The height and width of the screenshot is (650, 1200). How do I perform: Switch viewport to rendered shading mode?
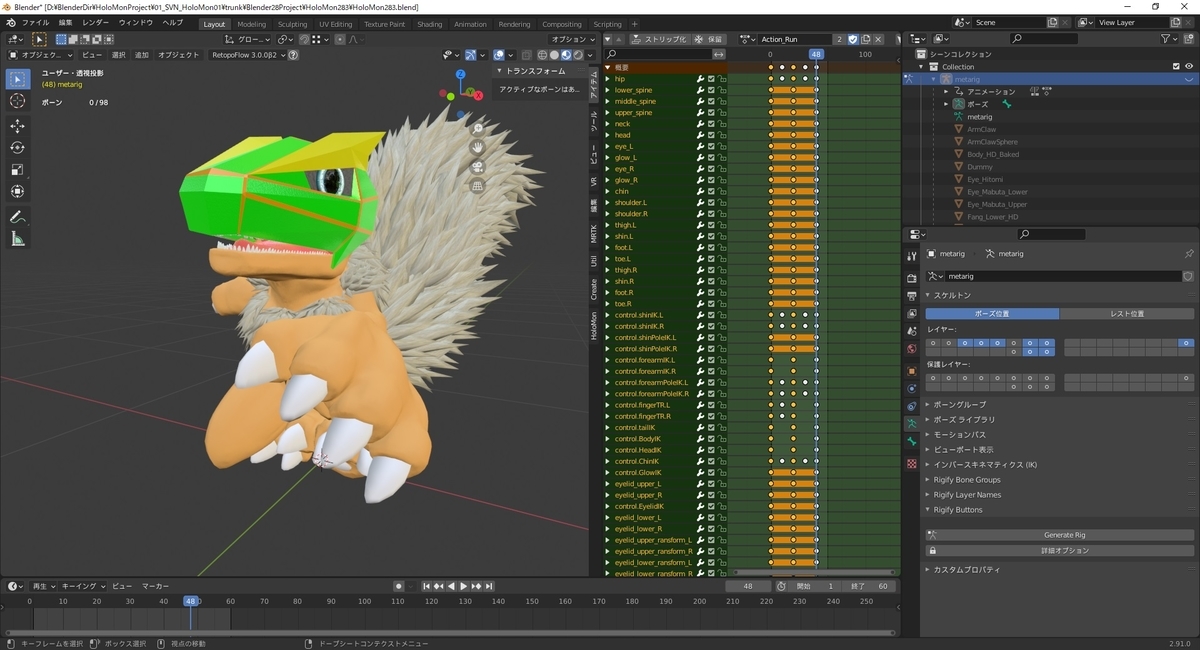click(578, 55)
